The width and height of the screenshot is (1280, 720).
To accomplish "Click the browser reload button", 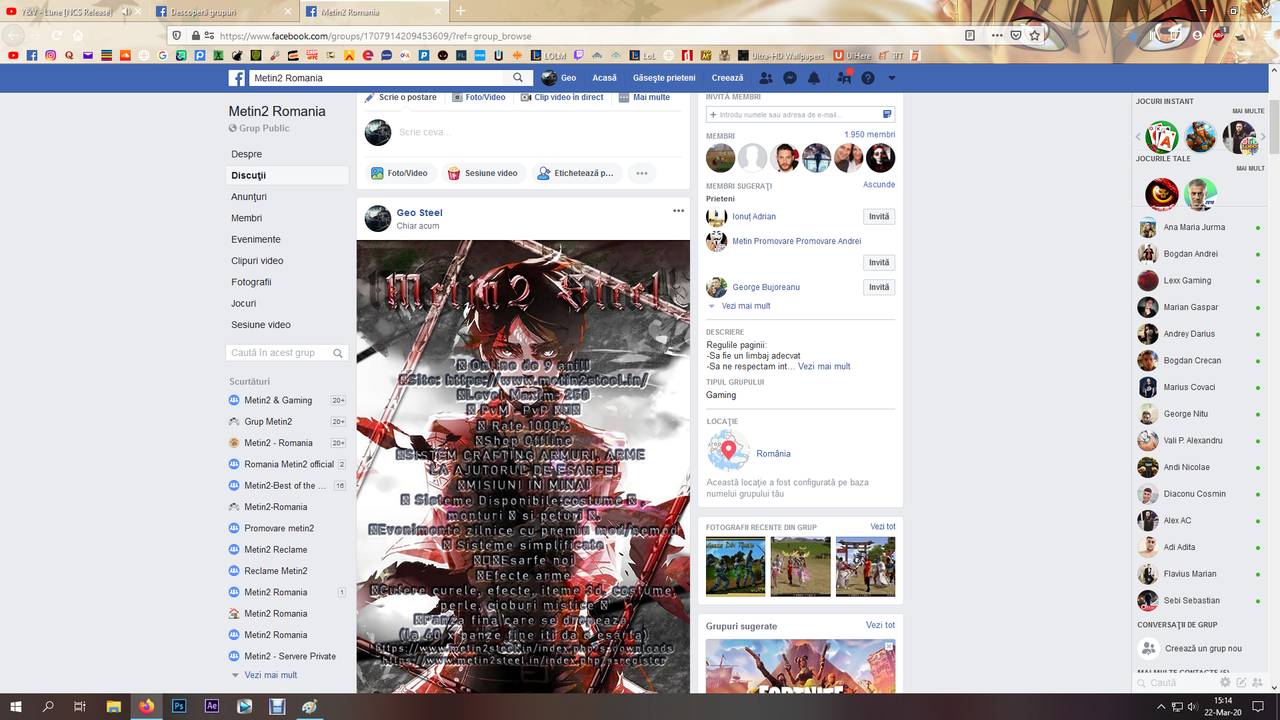I will [x=56, y=35].
